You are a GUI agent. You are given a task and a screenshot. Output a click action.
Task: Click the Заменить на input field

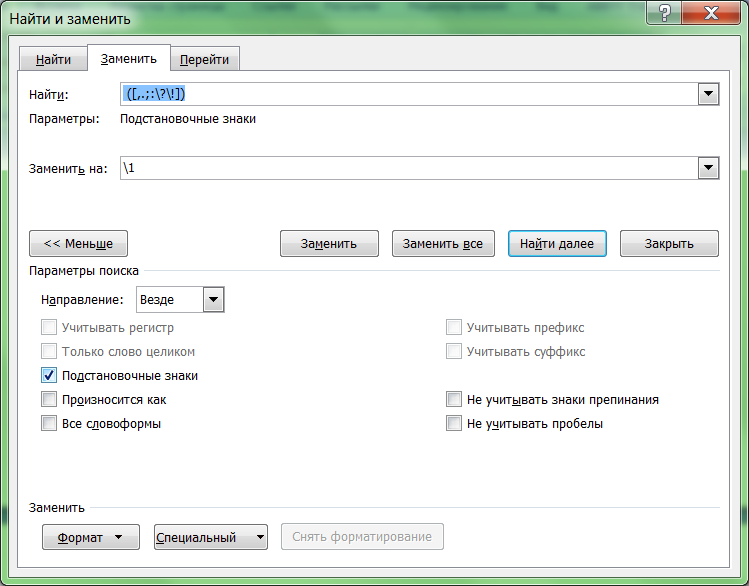409,168
